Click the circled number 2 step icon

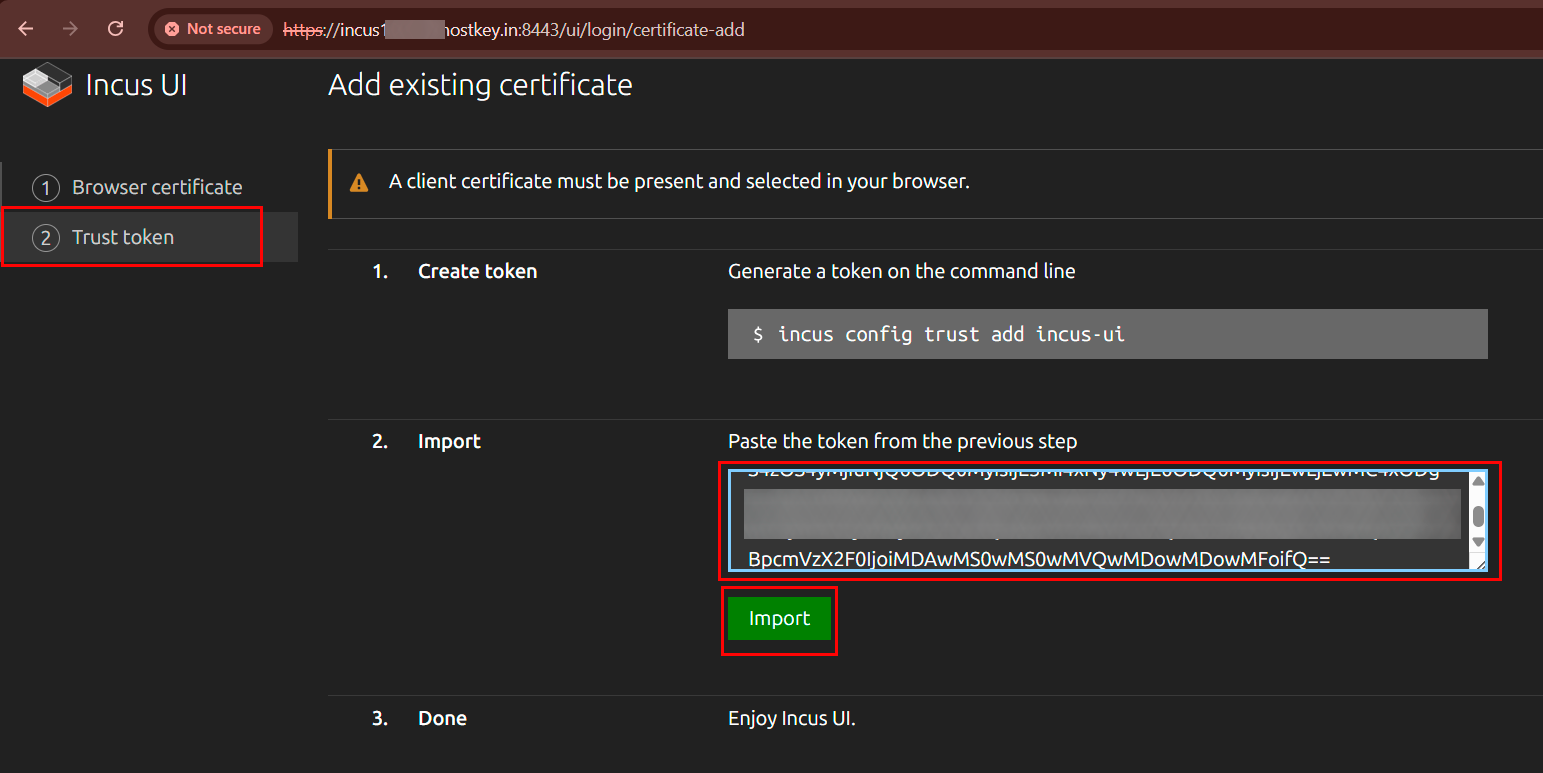pos(46,238)
